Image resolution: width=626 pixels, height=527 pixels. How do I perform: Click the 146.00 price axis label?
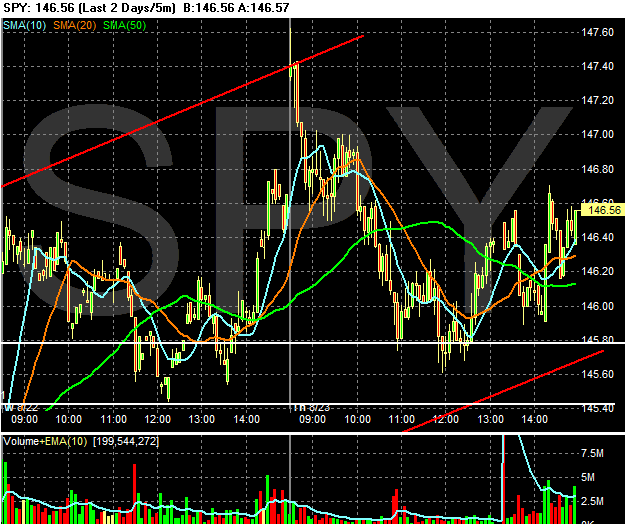(x=598, y=306)
